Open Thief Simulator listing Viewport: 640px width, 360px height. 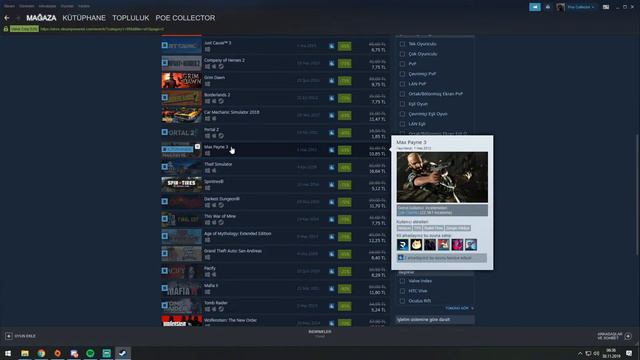pos(275,167)
